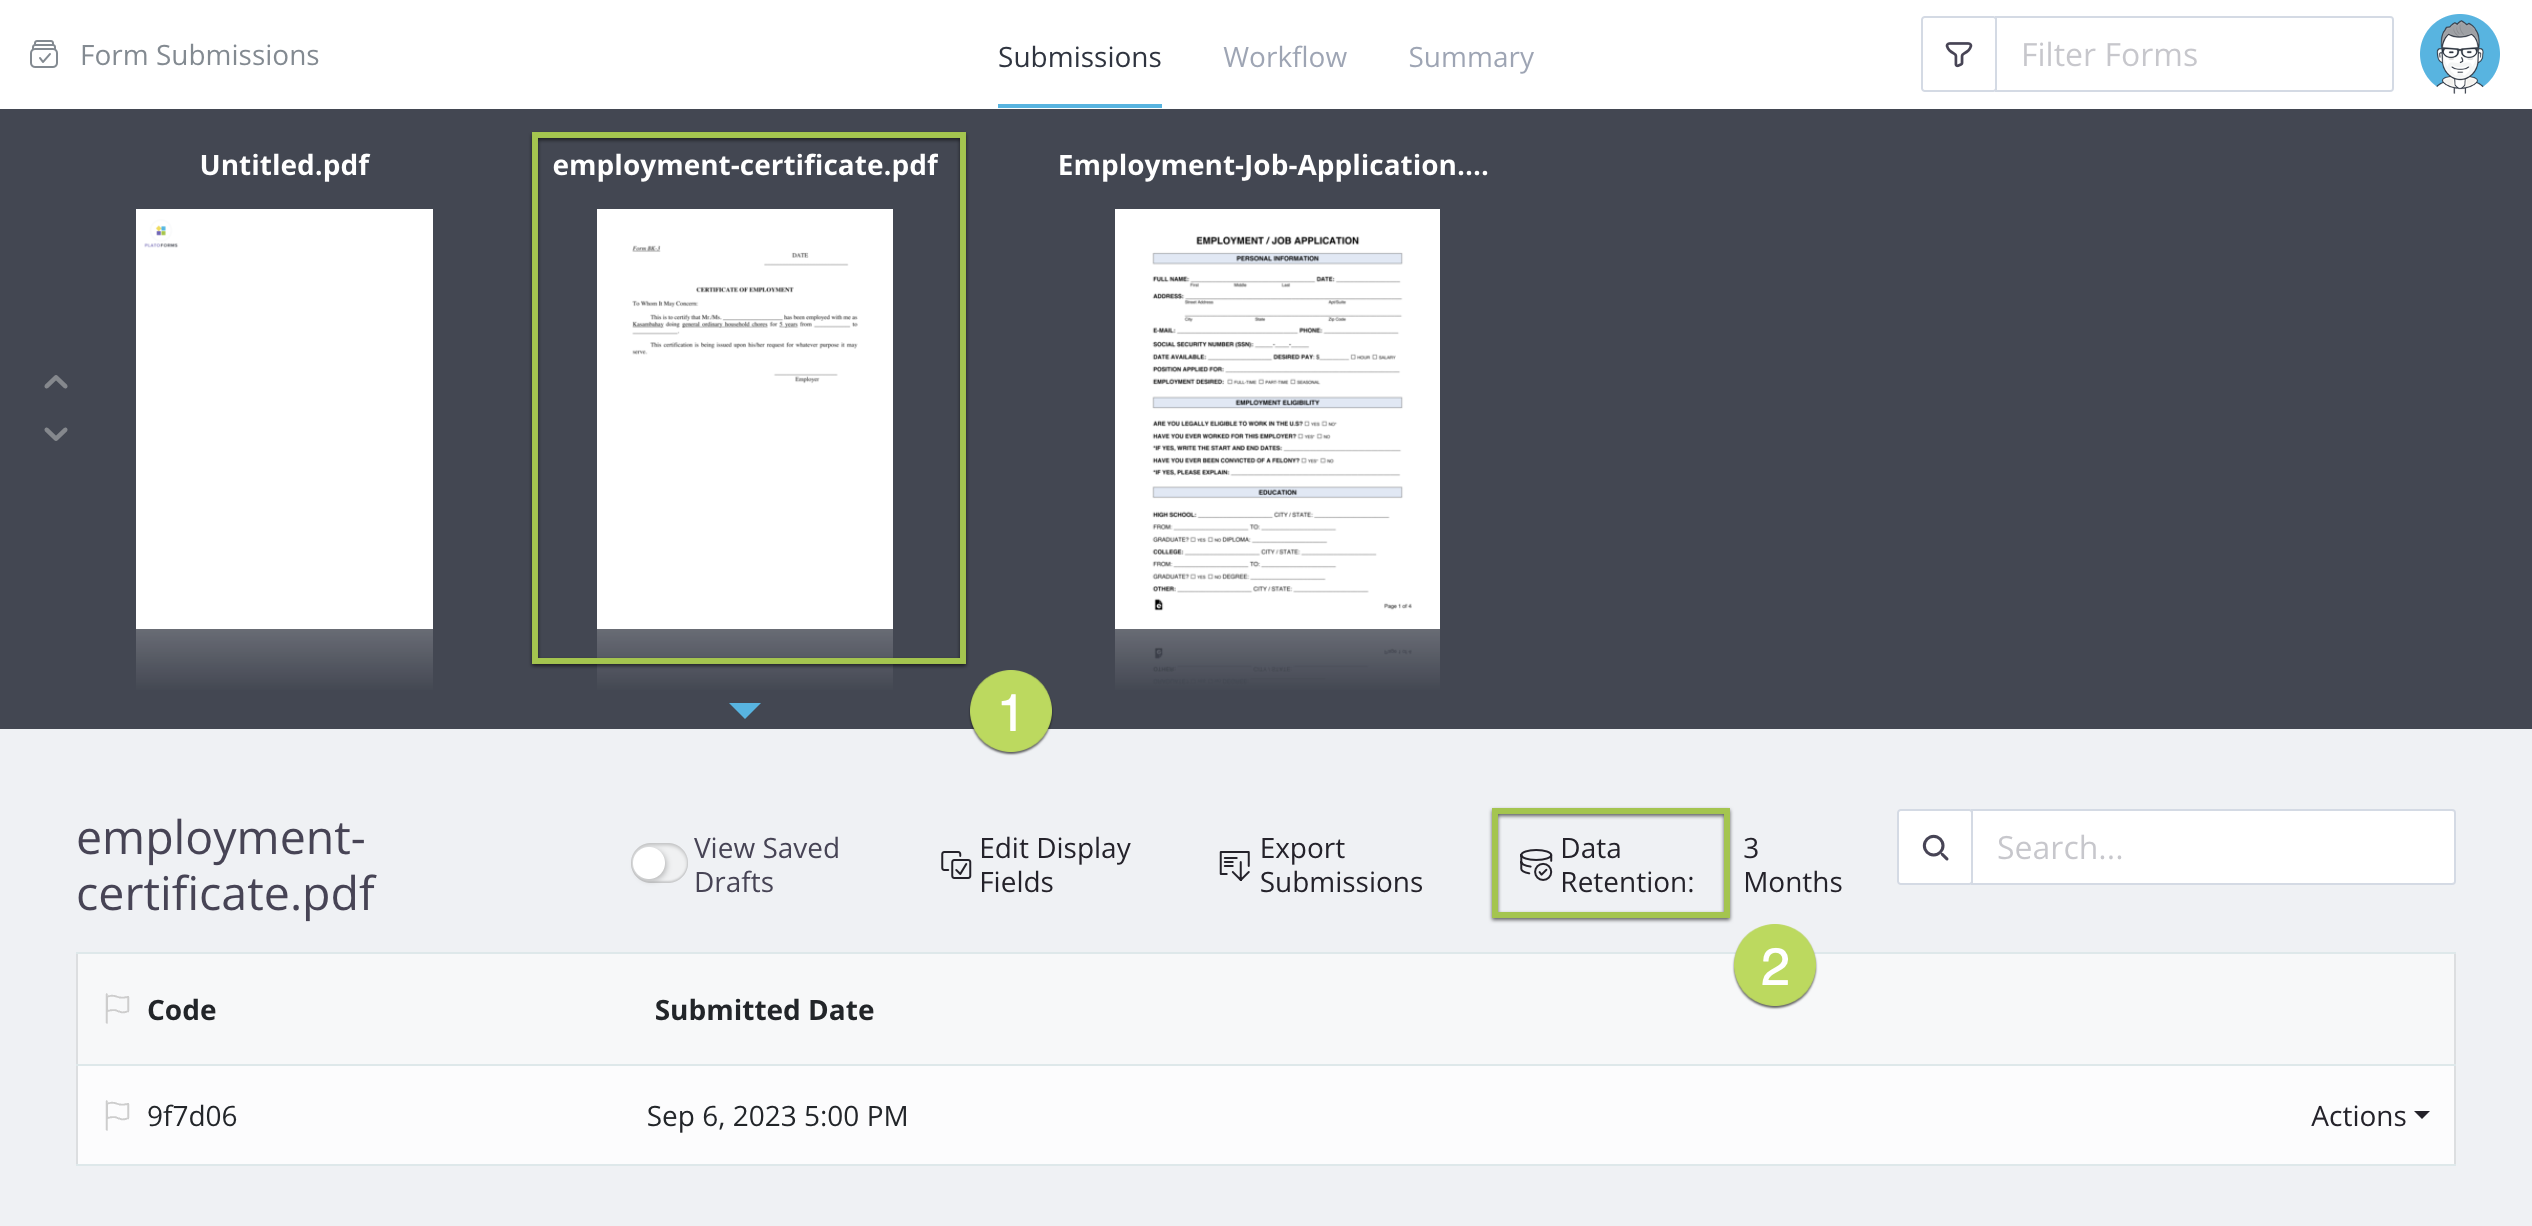
Task: Click the large employment-certificate.pdf heading
Action: [x=226, y=864]
